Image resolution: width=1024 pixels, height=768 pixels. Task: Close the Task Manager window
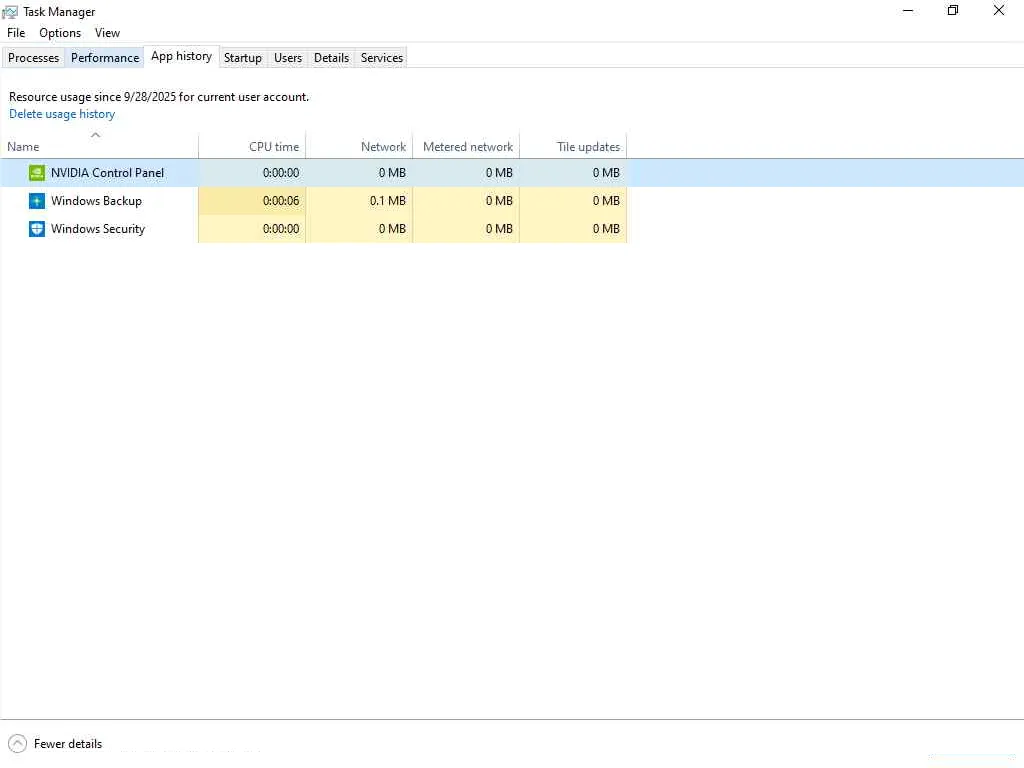click(x=999, y=10)
